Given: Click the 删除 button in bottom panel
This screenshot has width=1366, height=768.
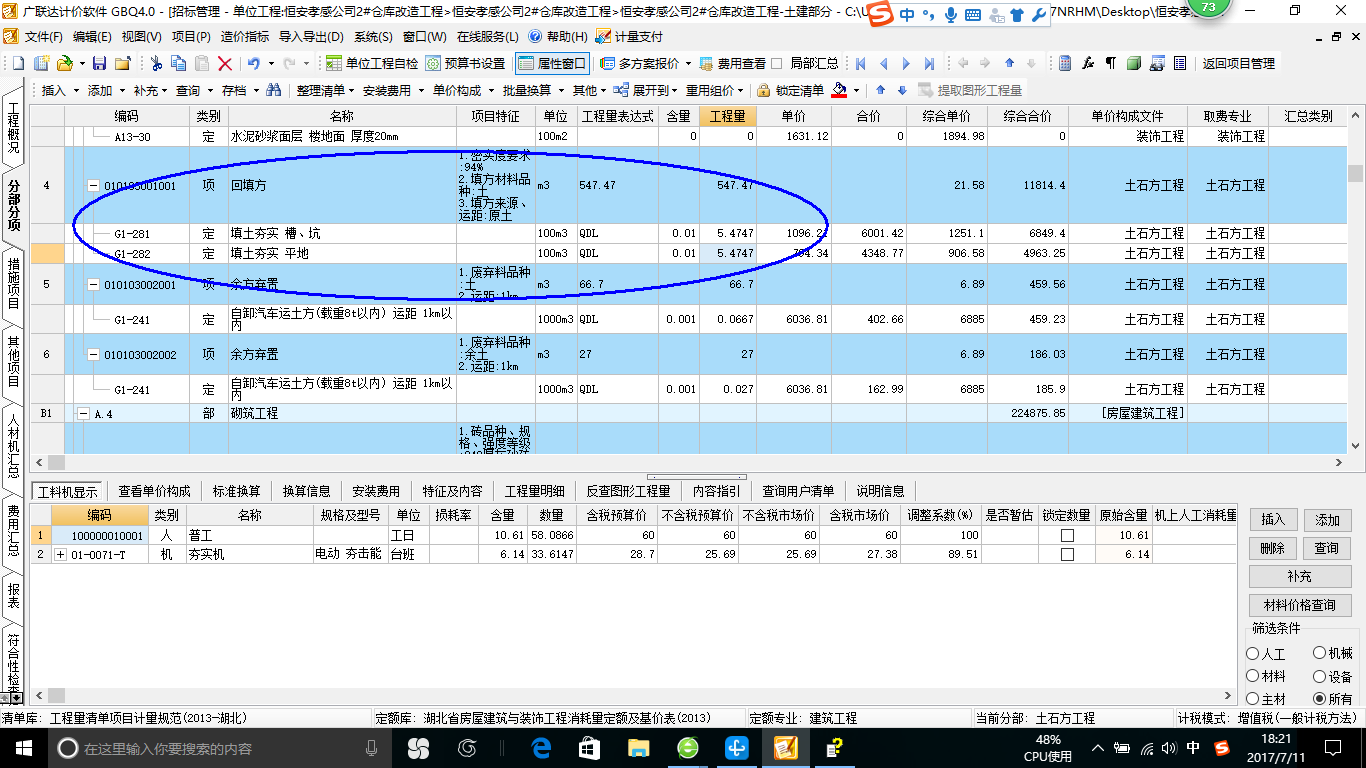Looking at the screenshot, I should (x=1272, y=548).
